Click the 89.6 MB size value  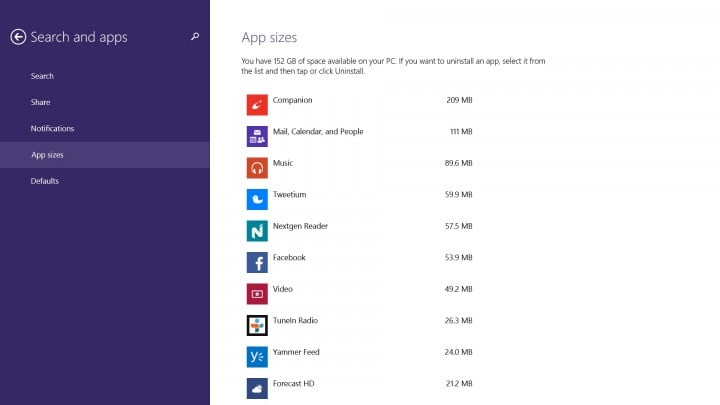(x=458, y=163)
